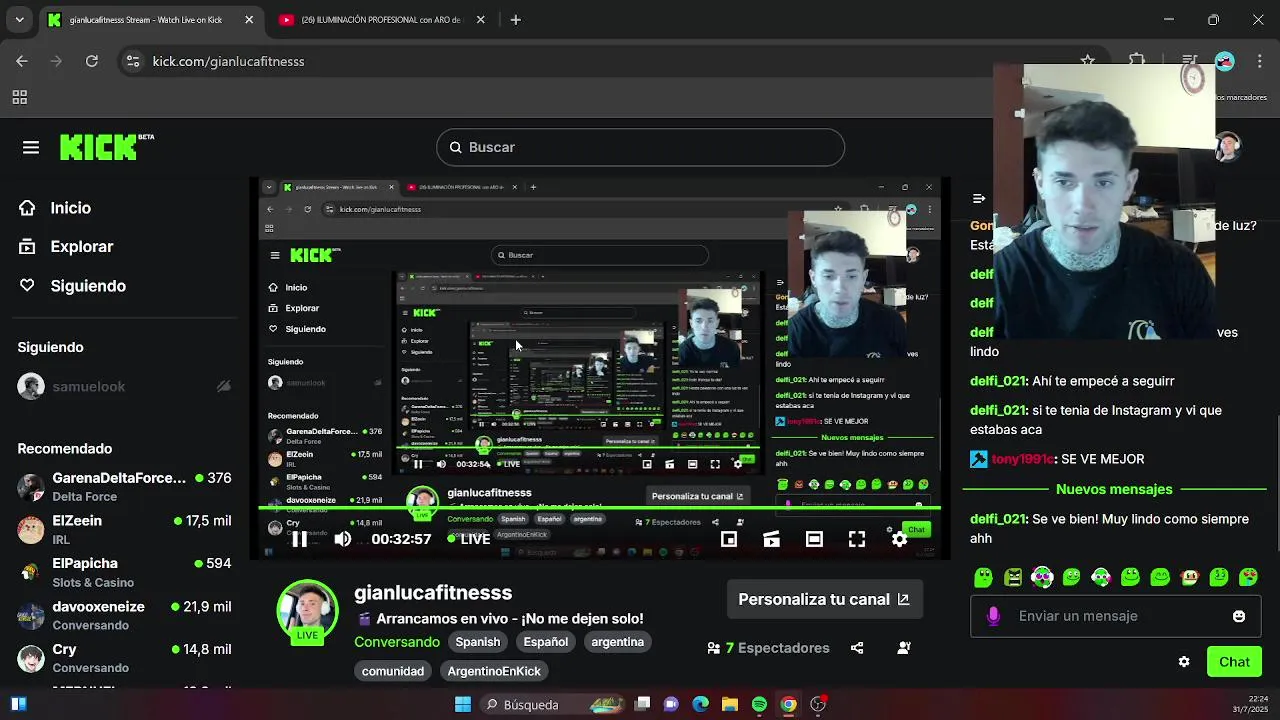Open File Explorer from the taskbar
Image resolution: width=1280 pixels, height=720 pixels.
730,704
